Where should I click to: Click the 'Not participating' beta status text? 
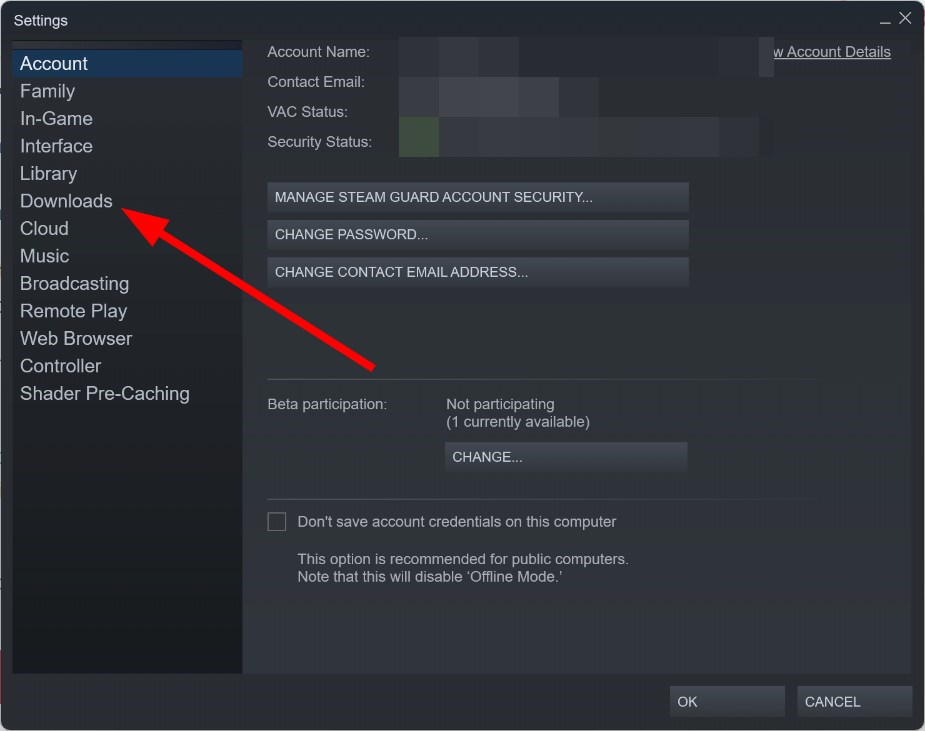pyautogui.click(x=500, y=404)
